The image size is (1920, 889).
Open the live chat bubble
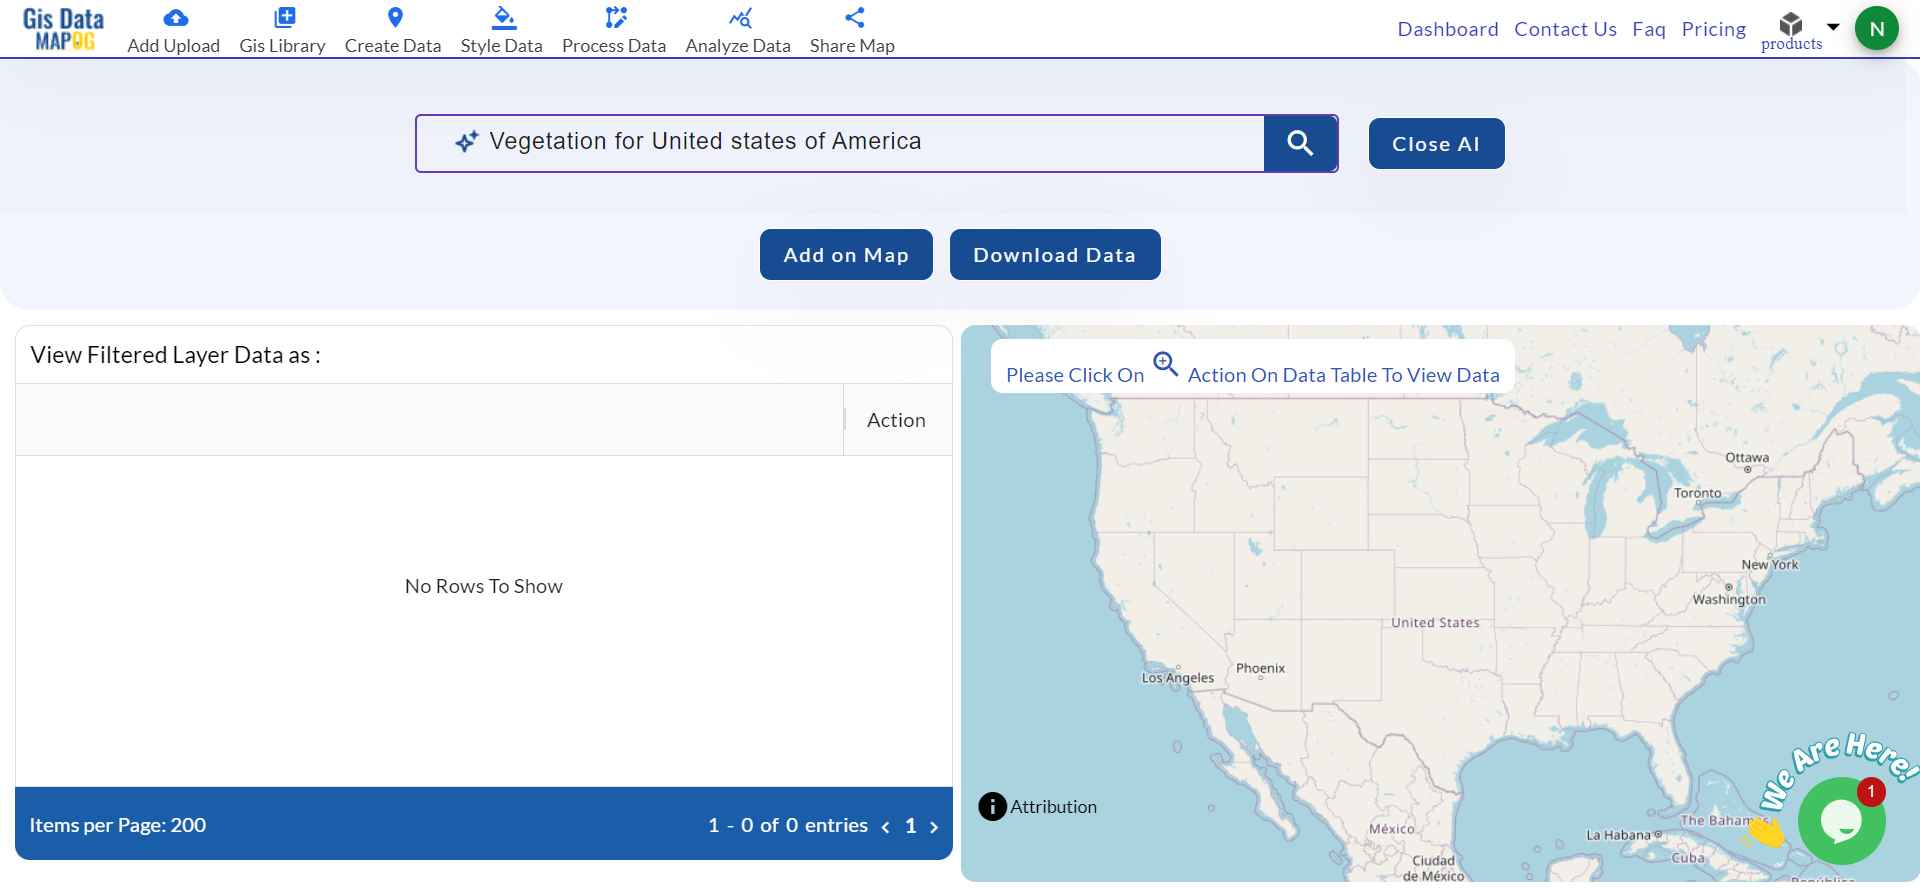pyautogui.click(x=1840, y=822)
